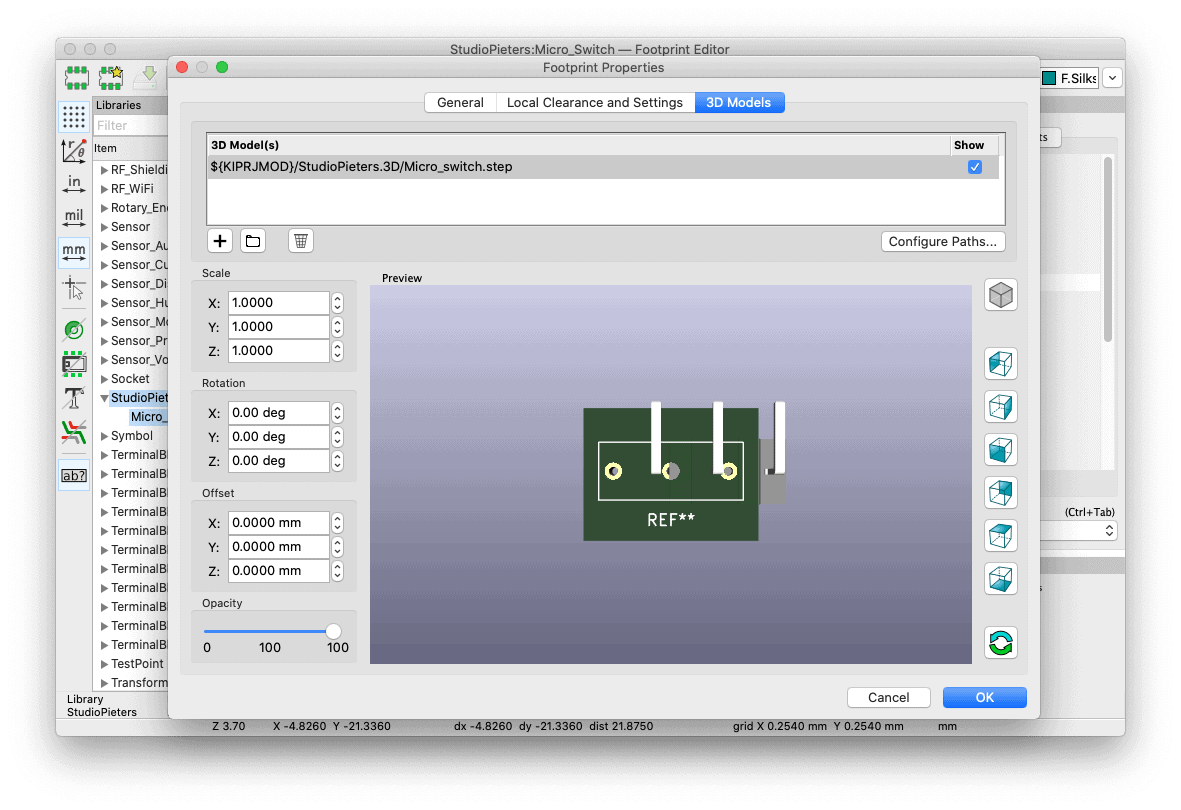Open Configure Paths dialog

(943, 241)
